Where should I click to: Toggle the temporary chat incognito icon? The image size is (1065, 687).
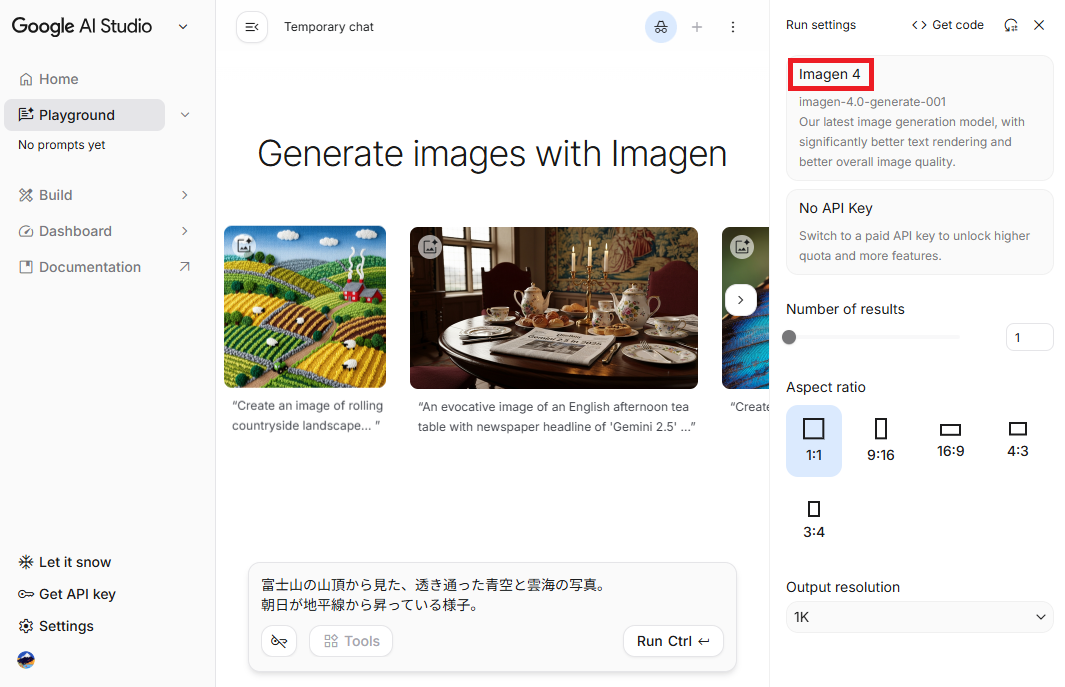[x=660, y=27]
